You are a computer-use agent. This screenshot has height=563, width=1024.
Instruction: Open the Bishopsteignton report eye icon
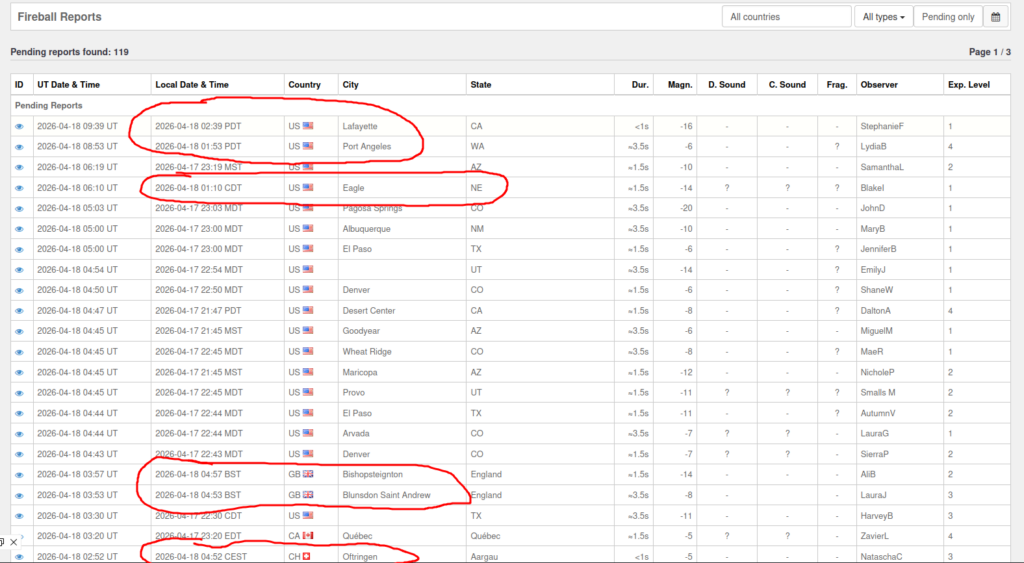(x=19, y=475)
